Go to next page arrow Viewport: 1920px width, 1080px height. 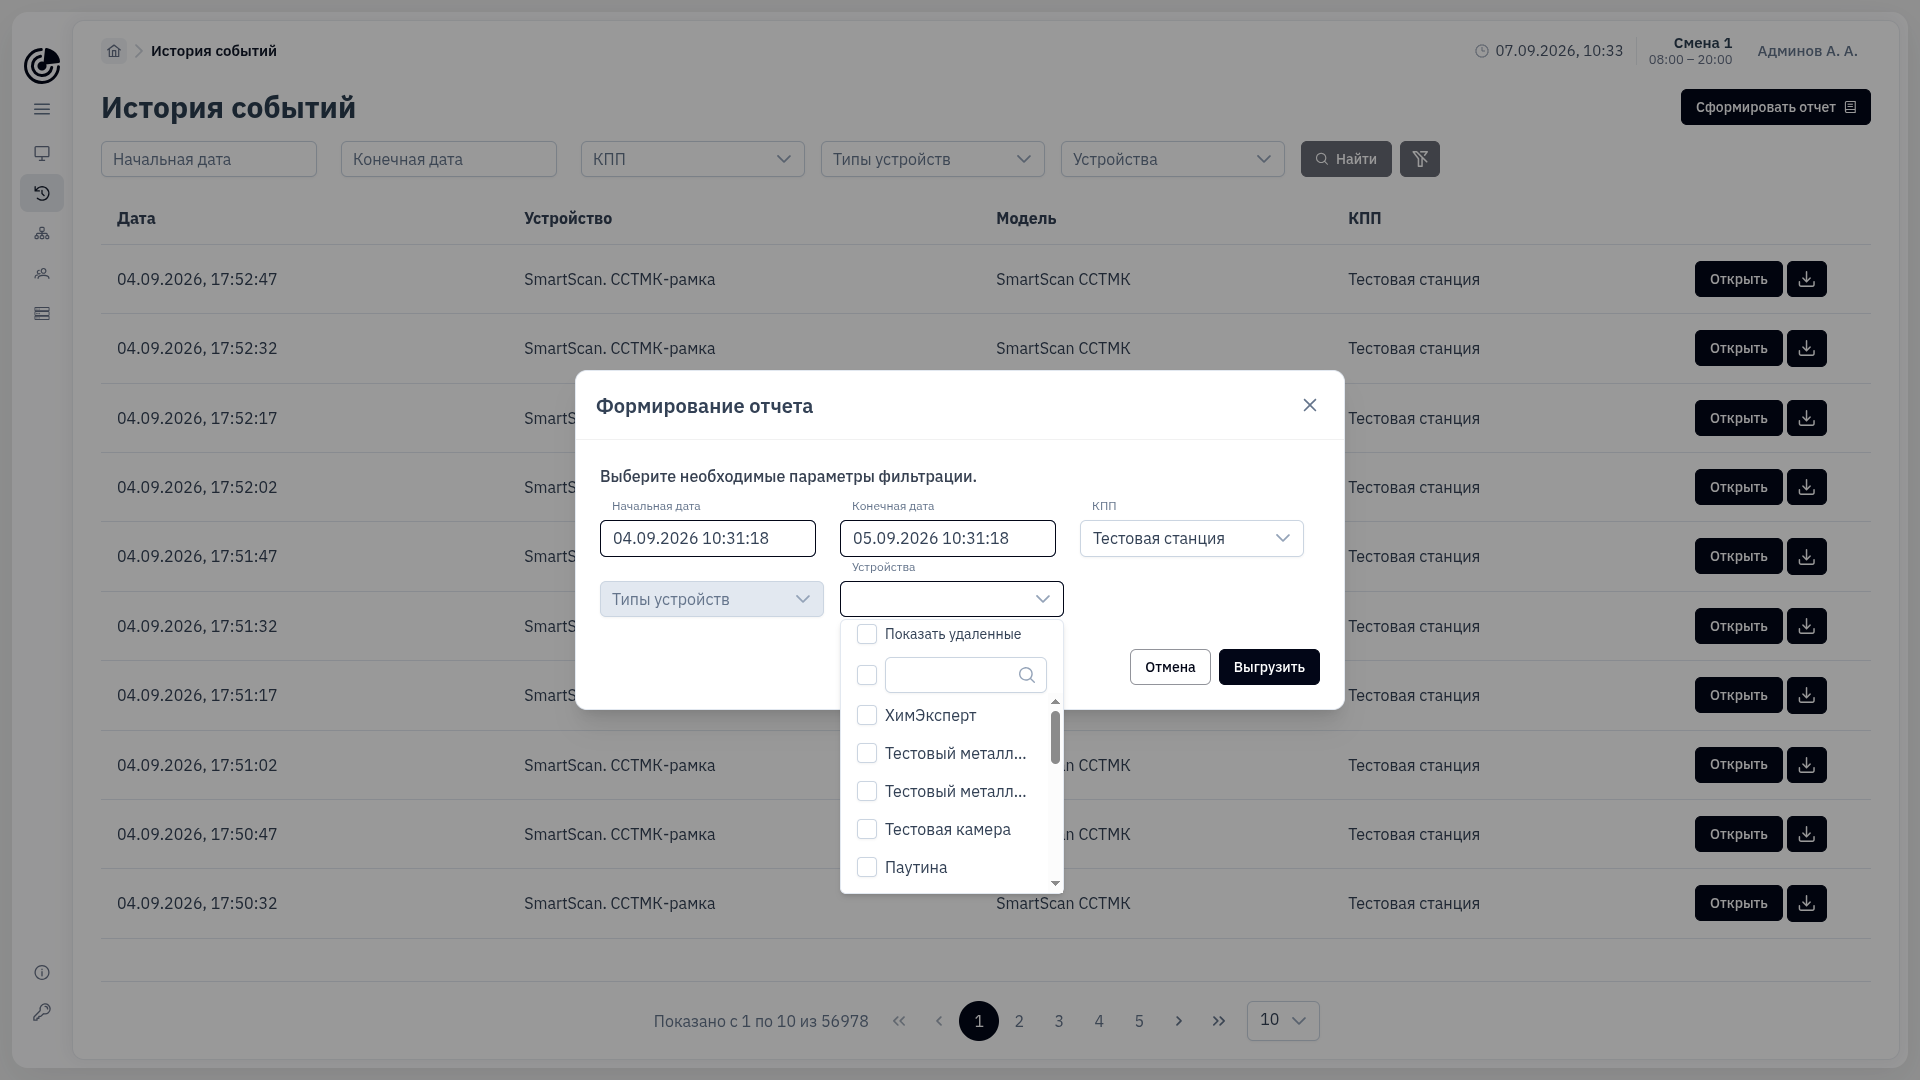click(x=1179, y=1021)
